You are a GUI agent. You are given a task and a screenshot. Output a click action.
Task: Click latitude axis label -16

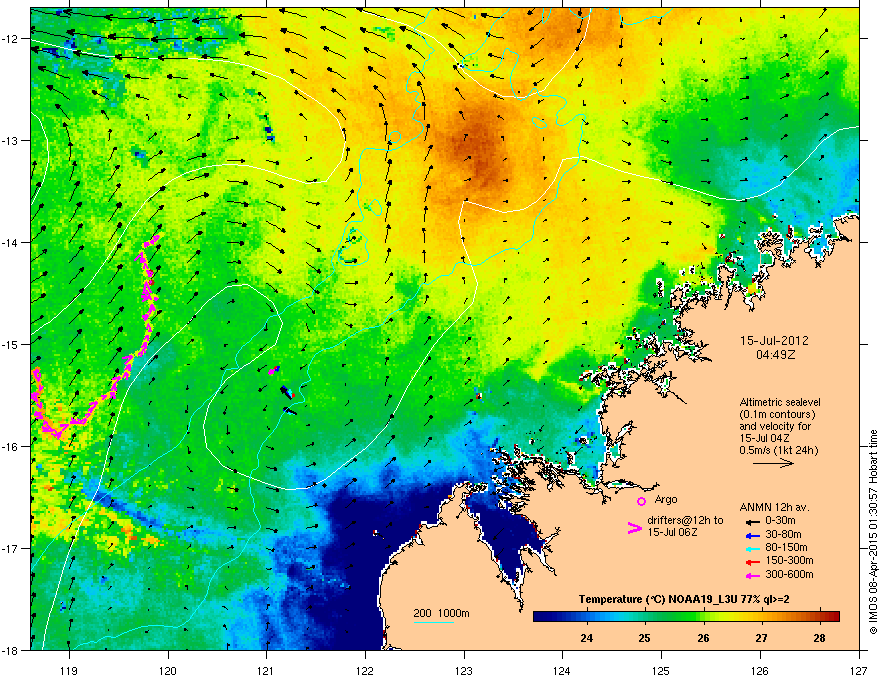pos(10,447)
